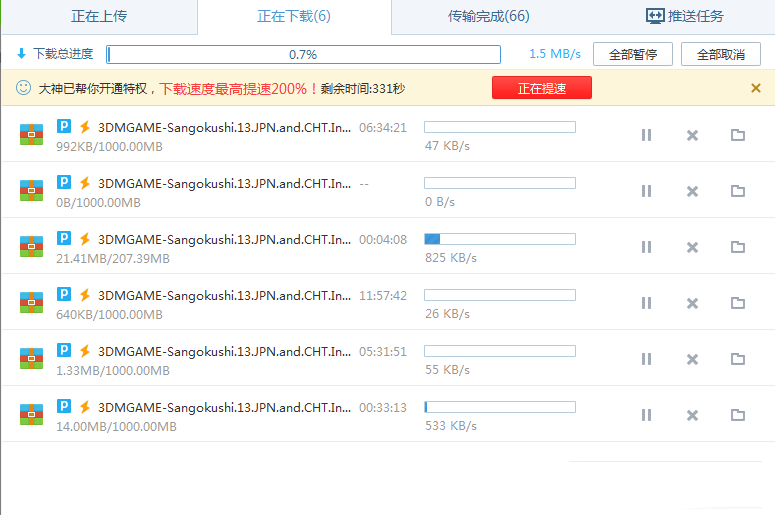The width and height of the screenshot is (775, 515).
Task: Click the blue P badge in the 21.41MB/207.39MB row
Action: (x=64, y=238)
